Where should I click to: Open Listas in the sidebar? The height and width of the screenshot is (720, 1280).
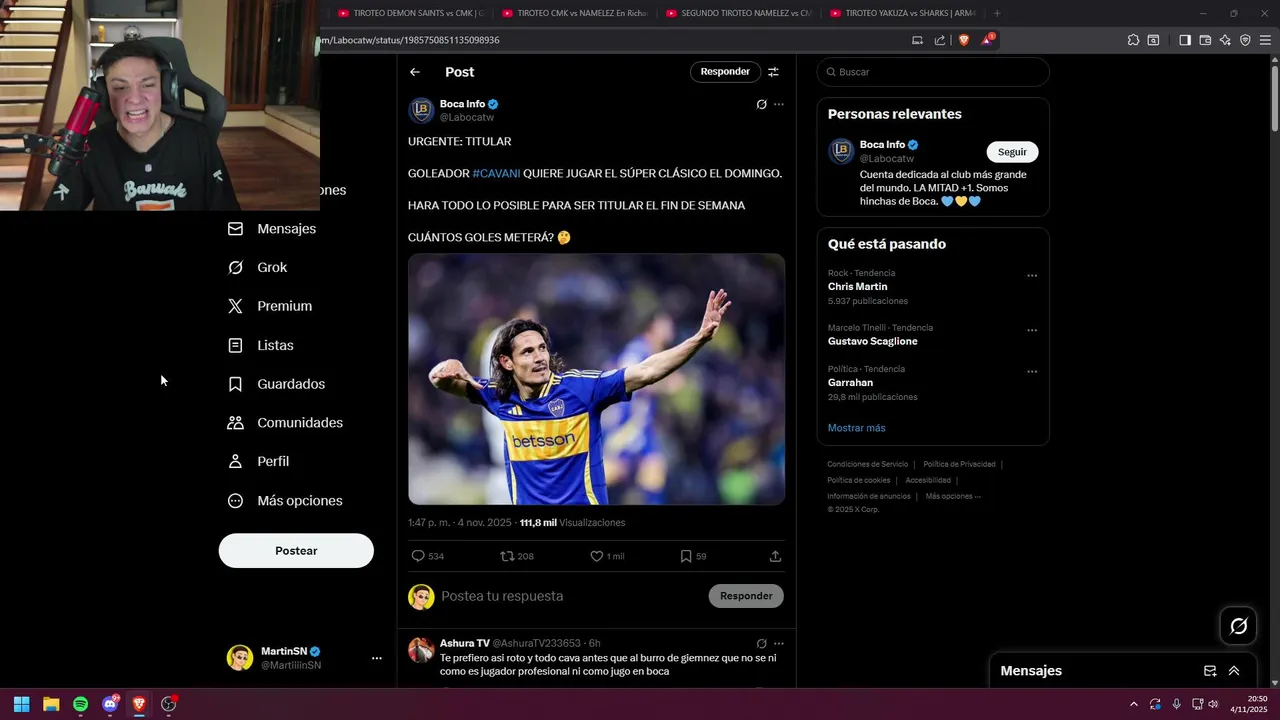[261, 345]
